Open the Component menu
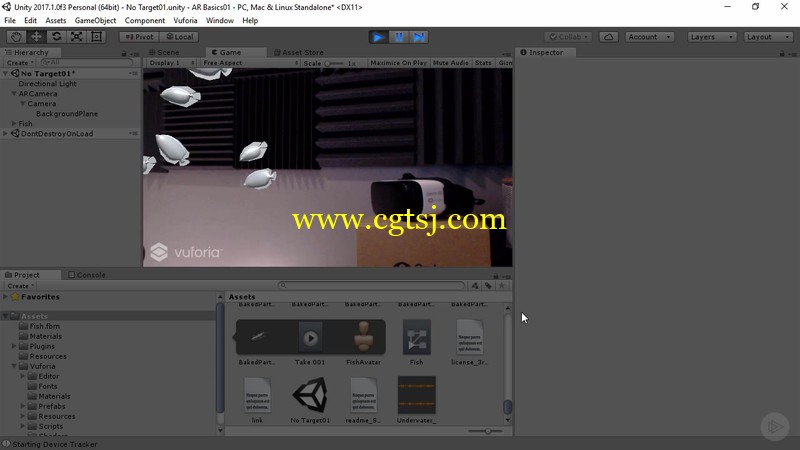The width and height of the screenshot is (800, 450). tap(145, 20)
